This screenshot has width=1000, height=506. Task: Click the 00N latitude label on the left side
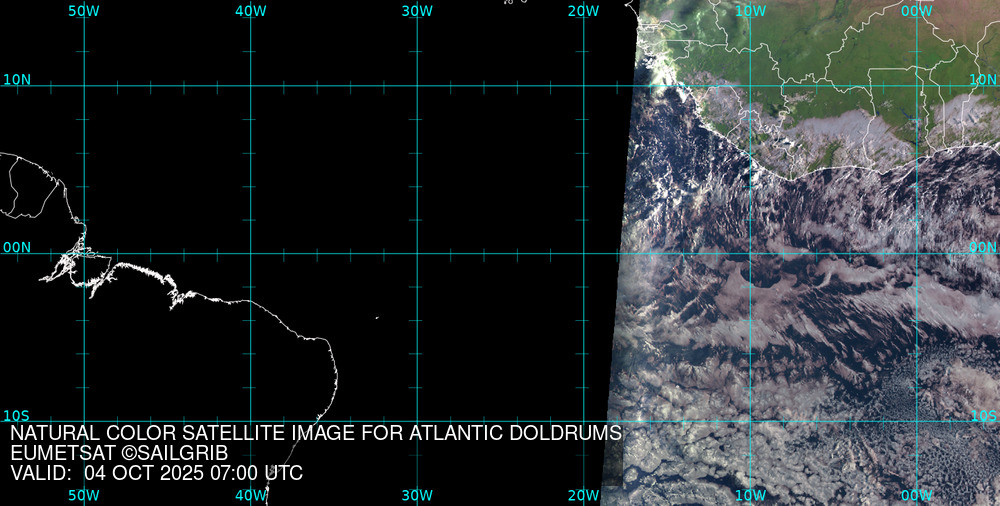pos(17,247)
